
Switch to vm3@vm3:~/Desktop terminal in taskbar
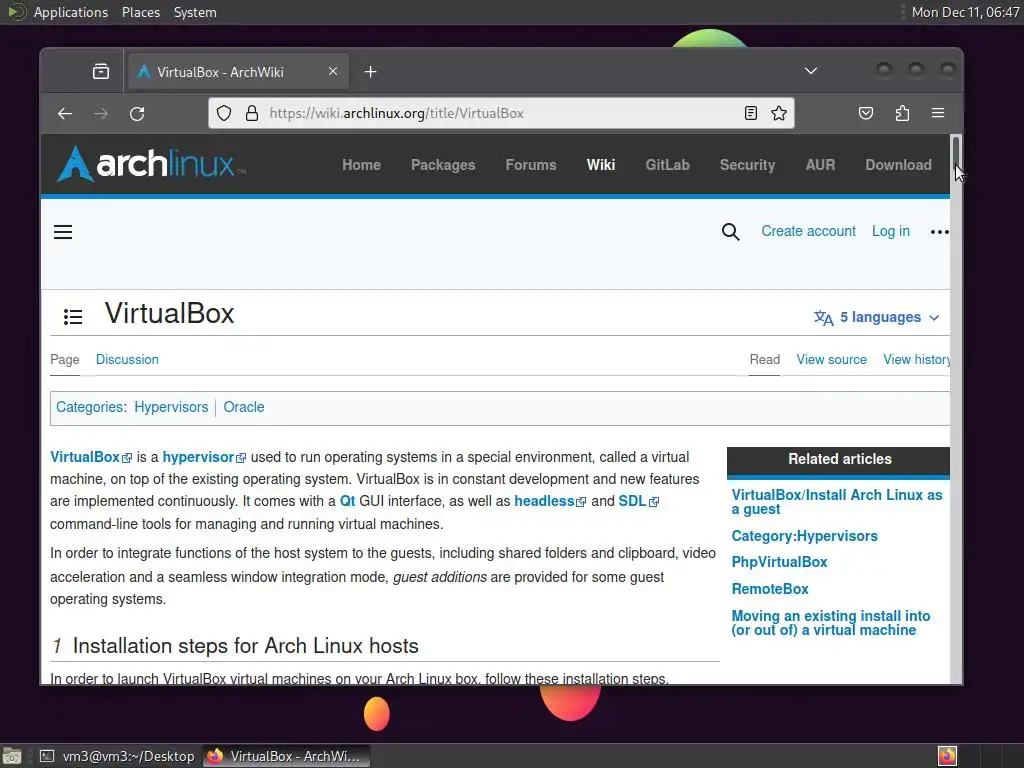[118, 756]
